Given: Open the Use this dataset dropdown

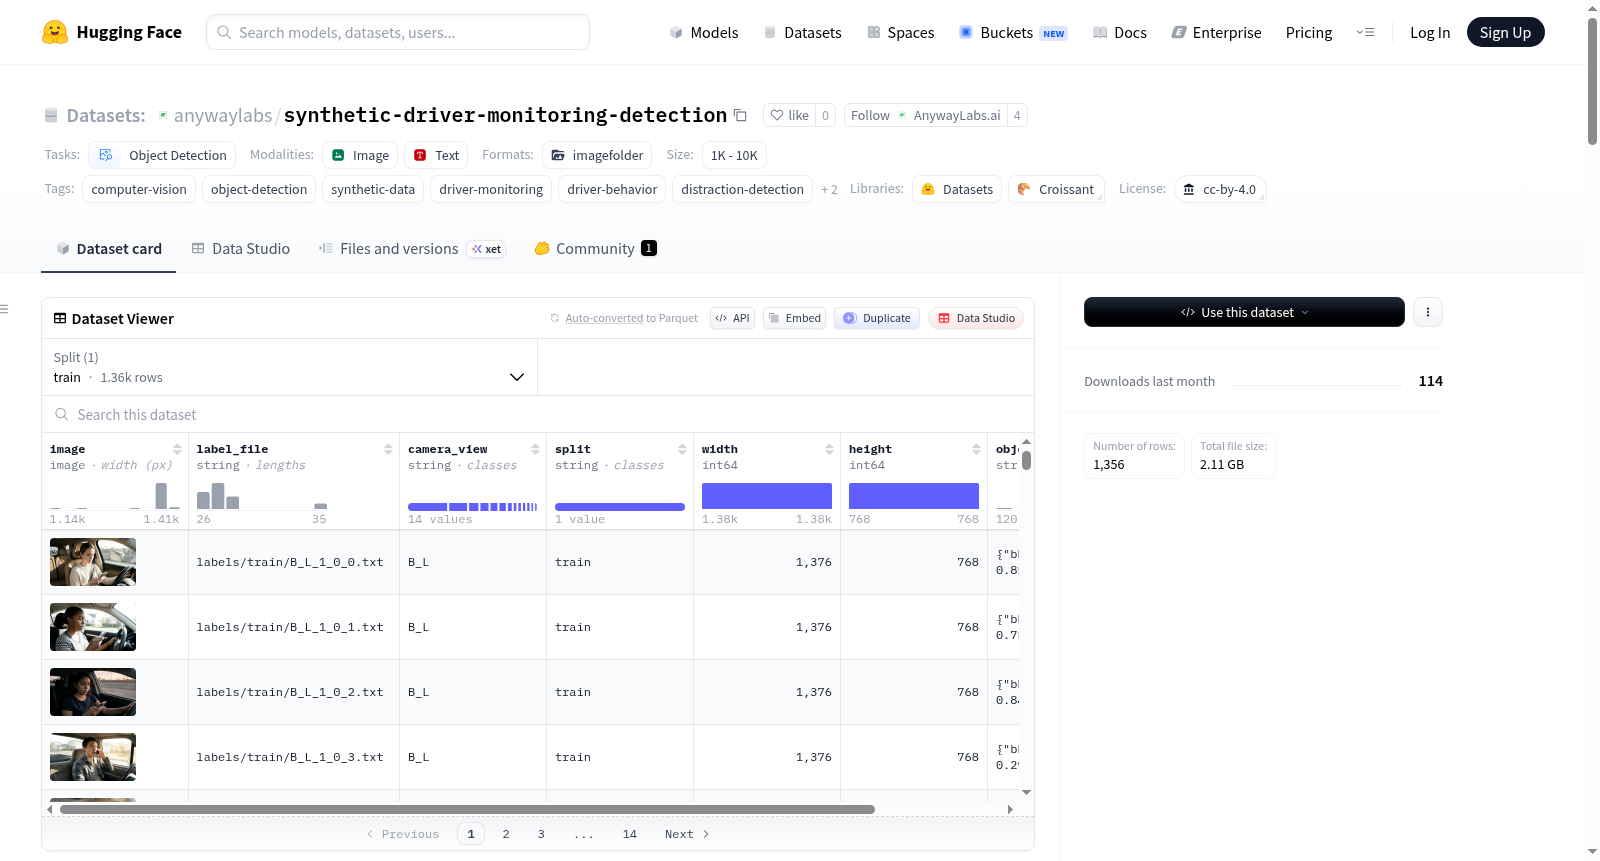Looking at the screenshot, I should tap(1244, 312).
